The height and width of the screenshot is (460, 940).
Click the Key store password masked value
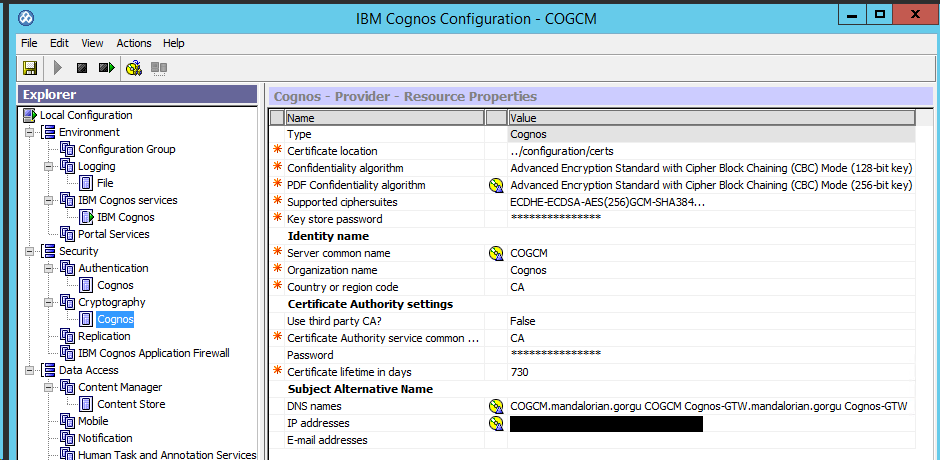click(x=712, y=219)
